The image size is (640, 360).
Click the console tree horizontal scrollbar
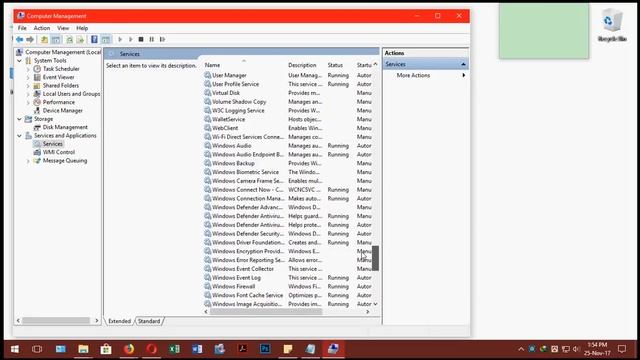pyautogui.click(x=56, y=321)
